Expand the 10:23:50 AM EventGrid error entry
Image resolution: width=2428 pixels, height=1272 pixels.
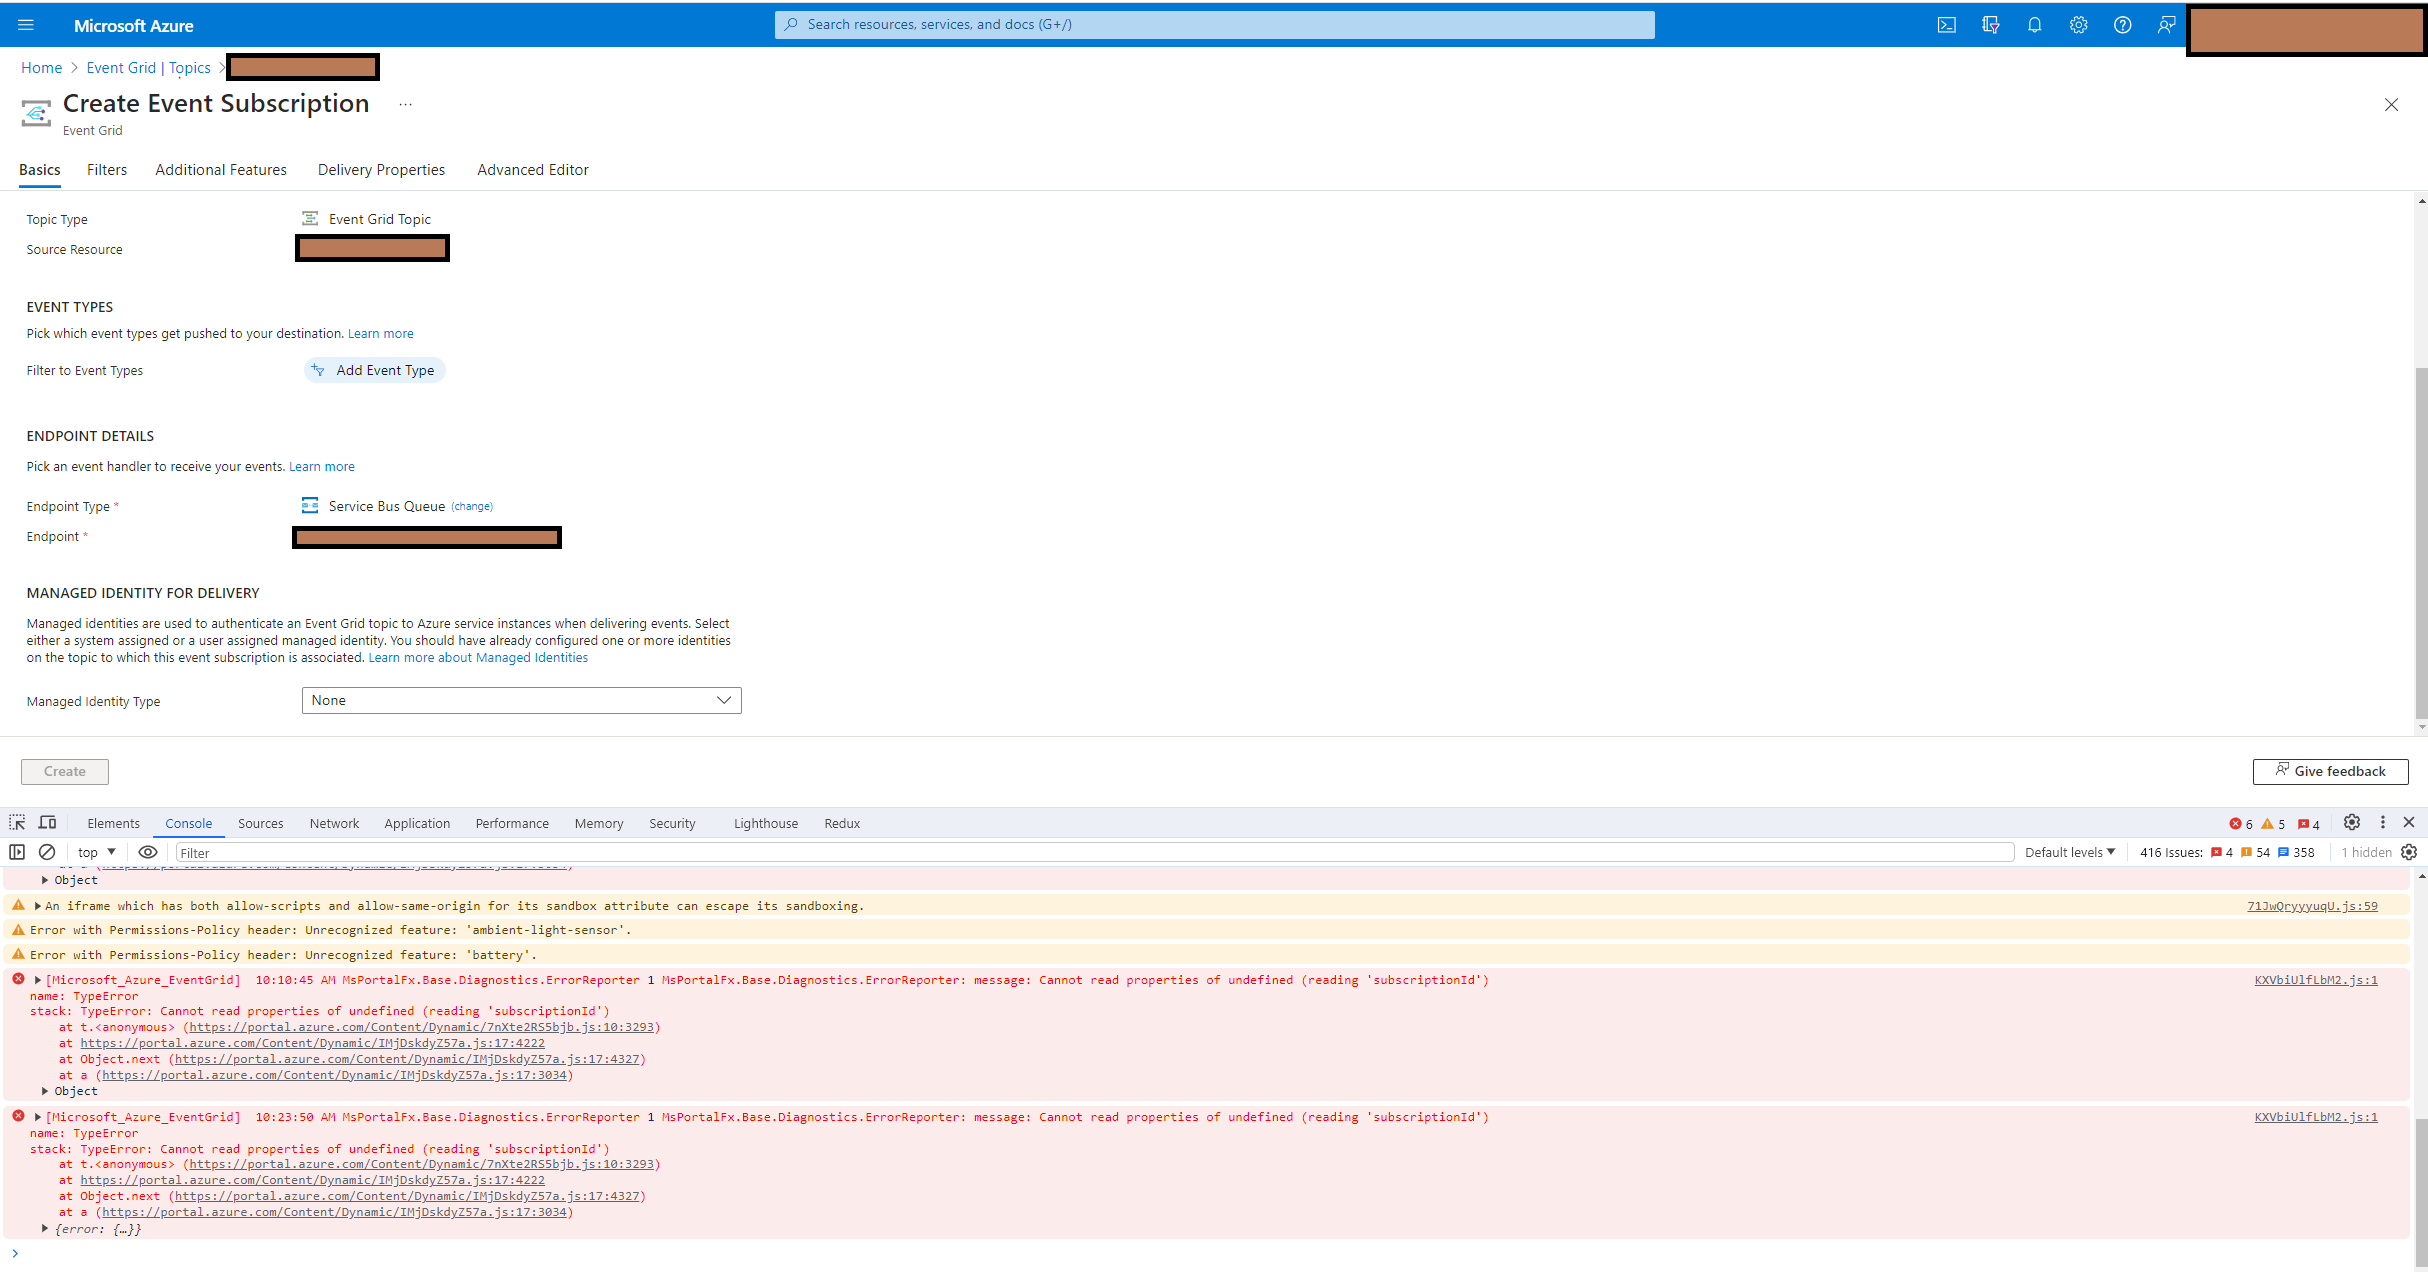click(x=38, y=1117)
